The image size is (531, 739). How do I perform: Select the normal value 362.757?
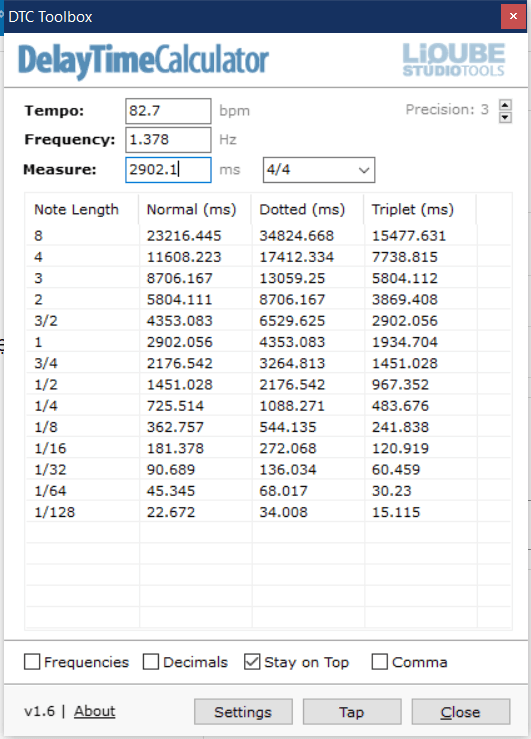coord(175,427)
